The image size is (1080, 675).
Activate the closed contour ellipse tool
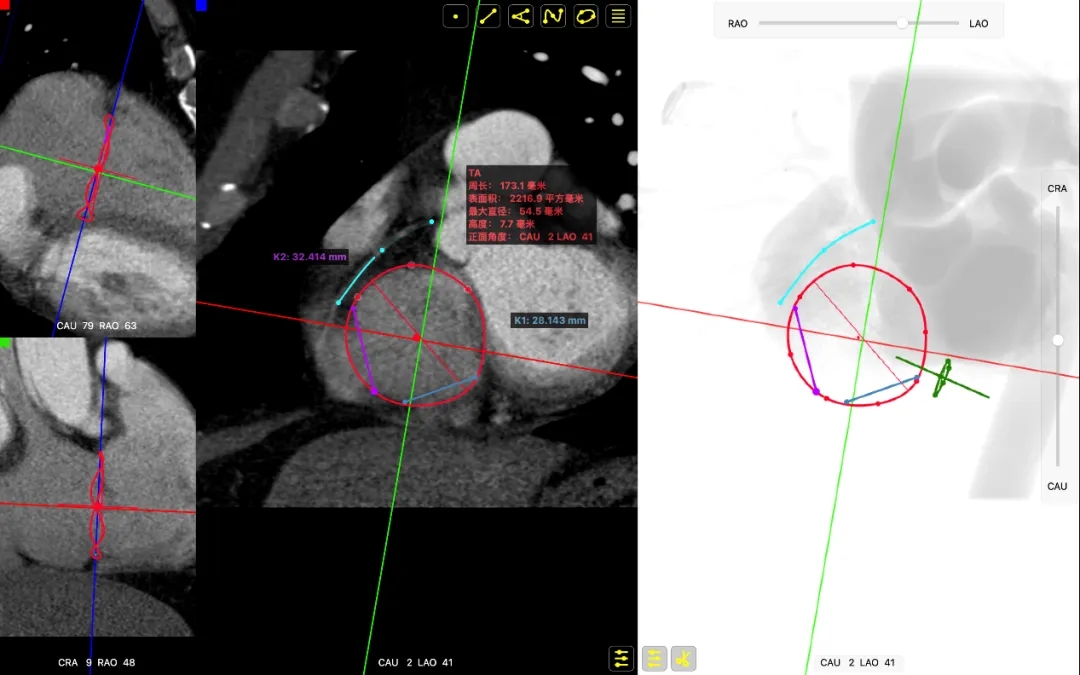(586, 16)
